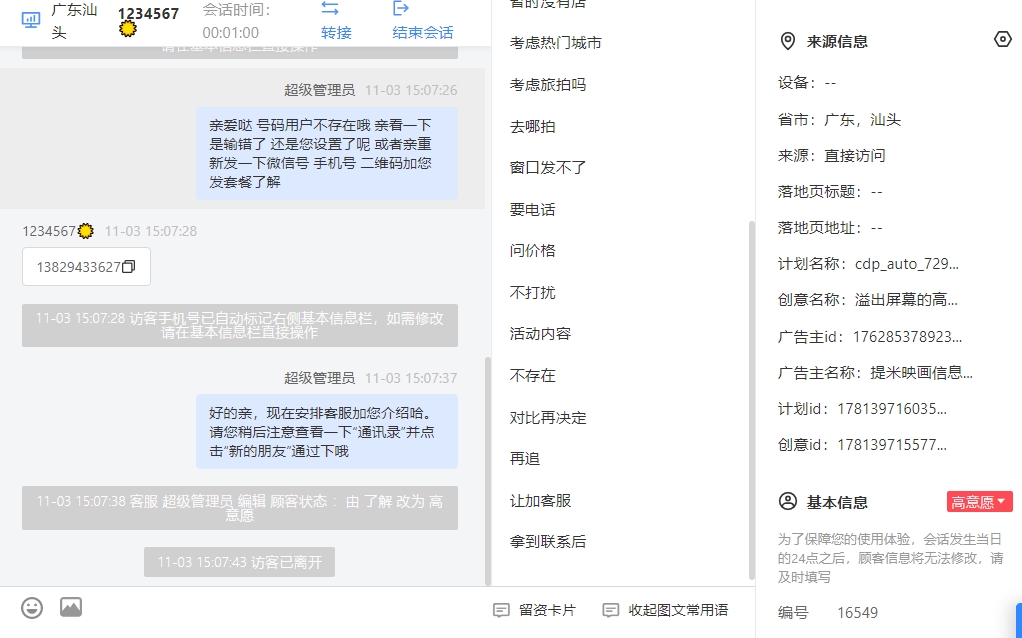1022x638 pixels.
Task: Click the 留资卡片 card icon
Action: pos(501,611)
